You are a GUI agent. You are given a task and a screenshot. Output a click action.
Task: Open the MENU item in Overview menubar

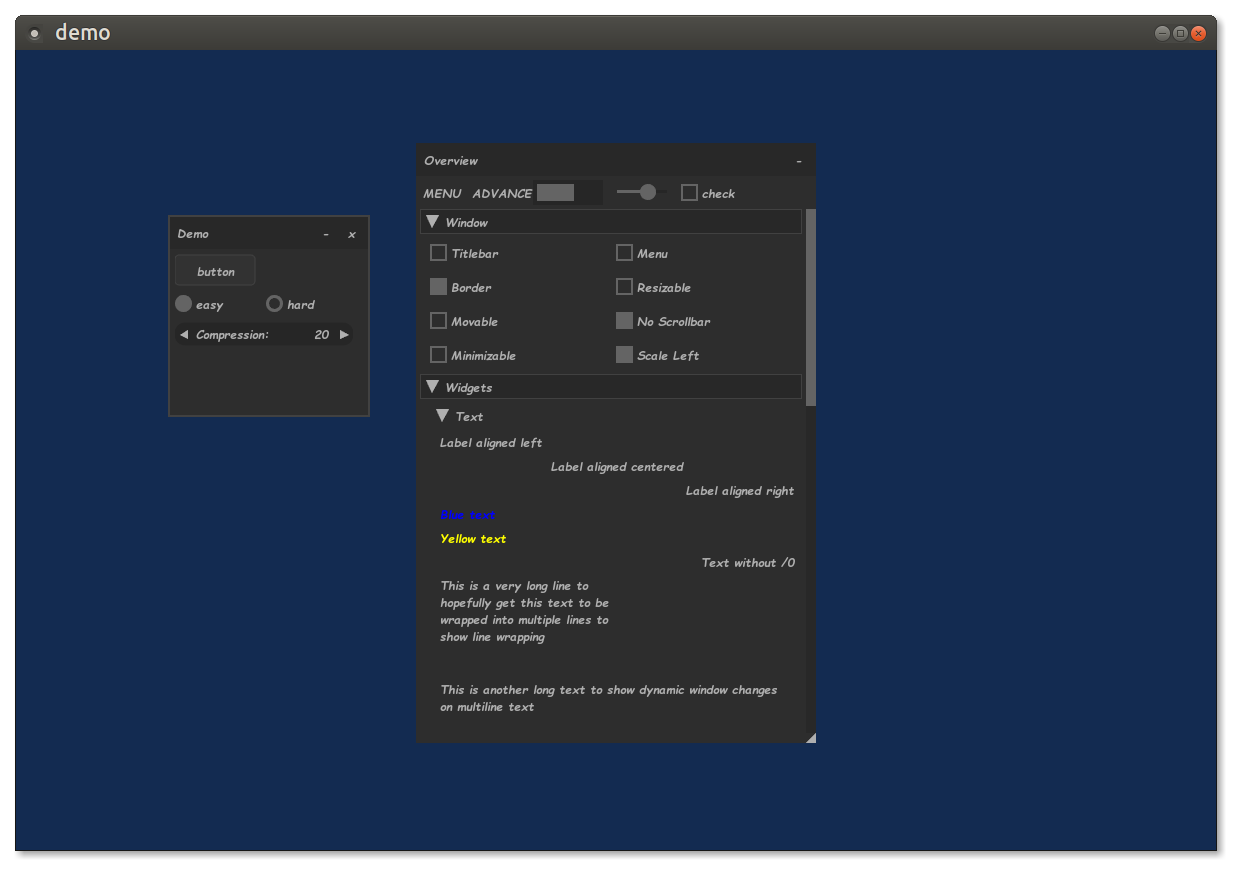pos(442,194)
